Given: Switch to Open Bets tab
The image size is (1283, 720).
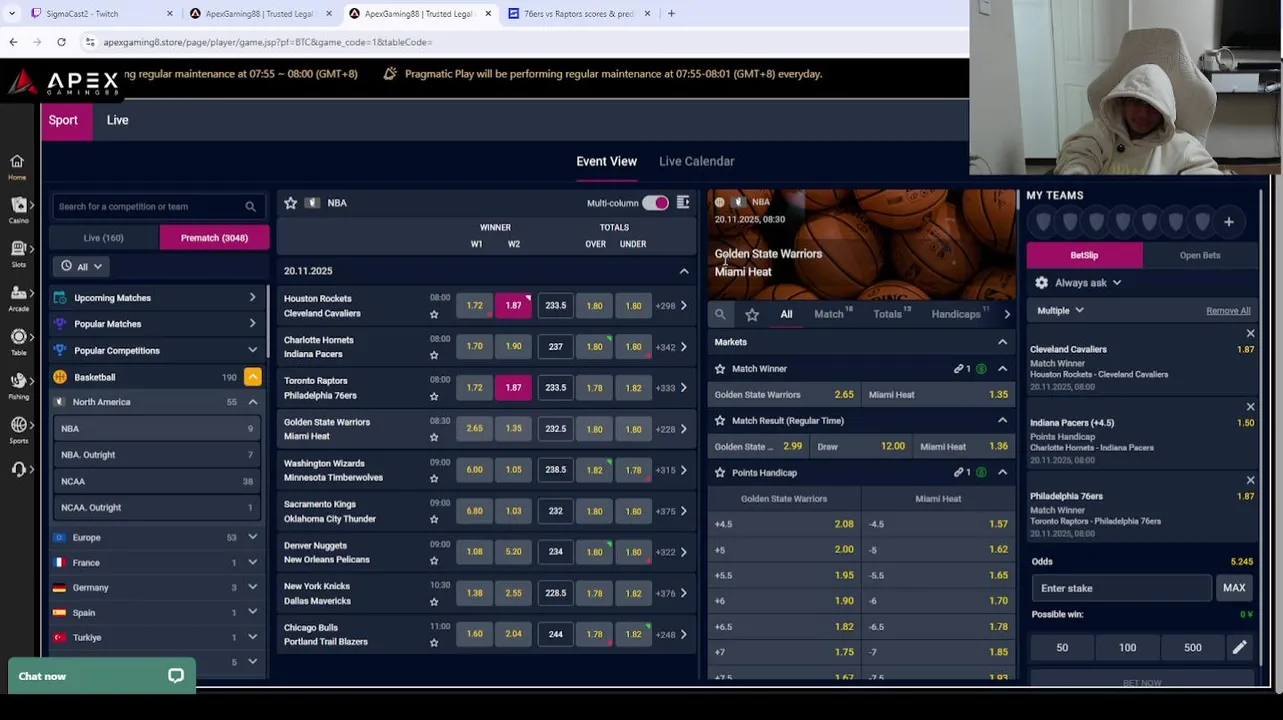Looking at the screenshot, I should coord(1199,255).
